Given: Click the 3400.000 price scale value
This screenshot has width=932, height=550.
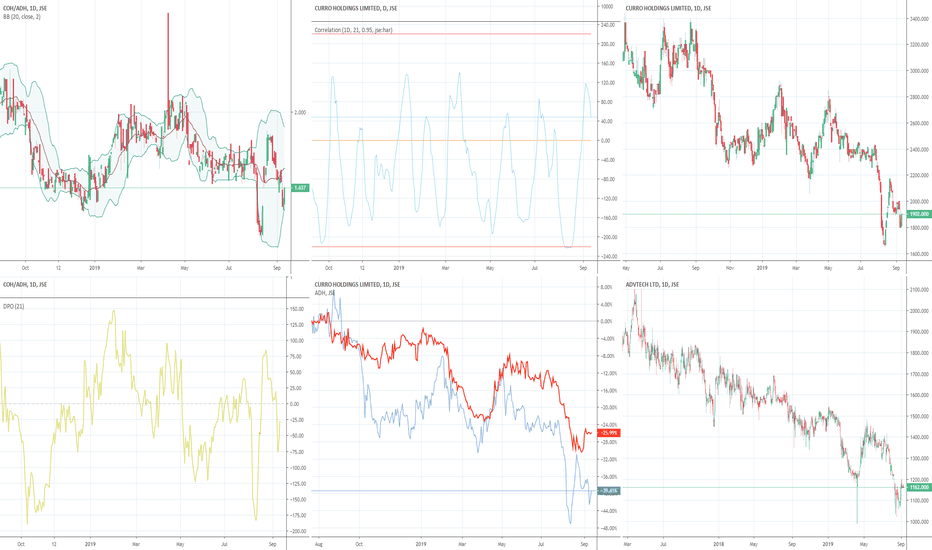Looking at the screenshot, I should pos(919,19).
